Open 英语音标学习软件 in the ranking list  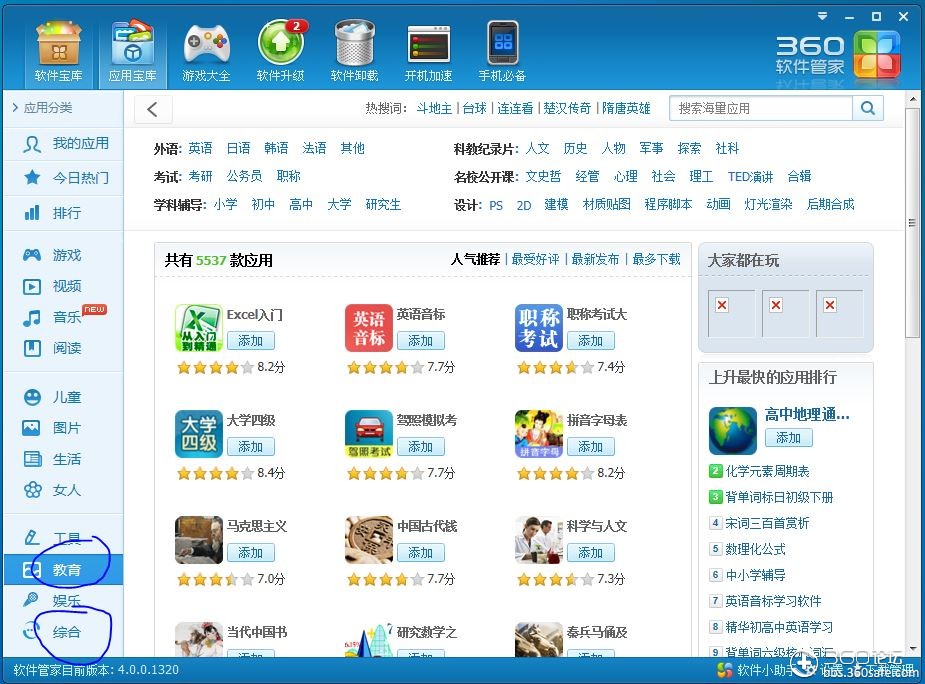pyautogui.click(x=773, y=601)
